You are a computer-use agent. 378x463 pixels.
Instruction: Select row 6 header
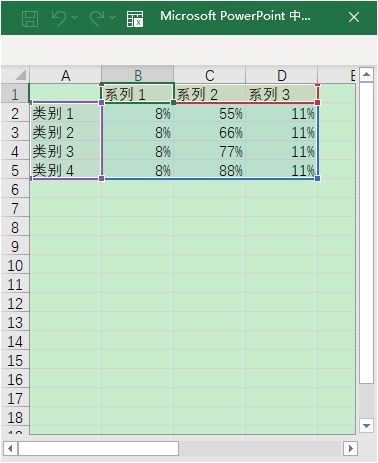click(15, 189)
